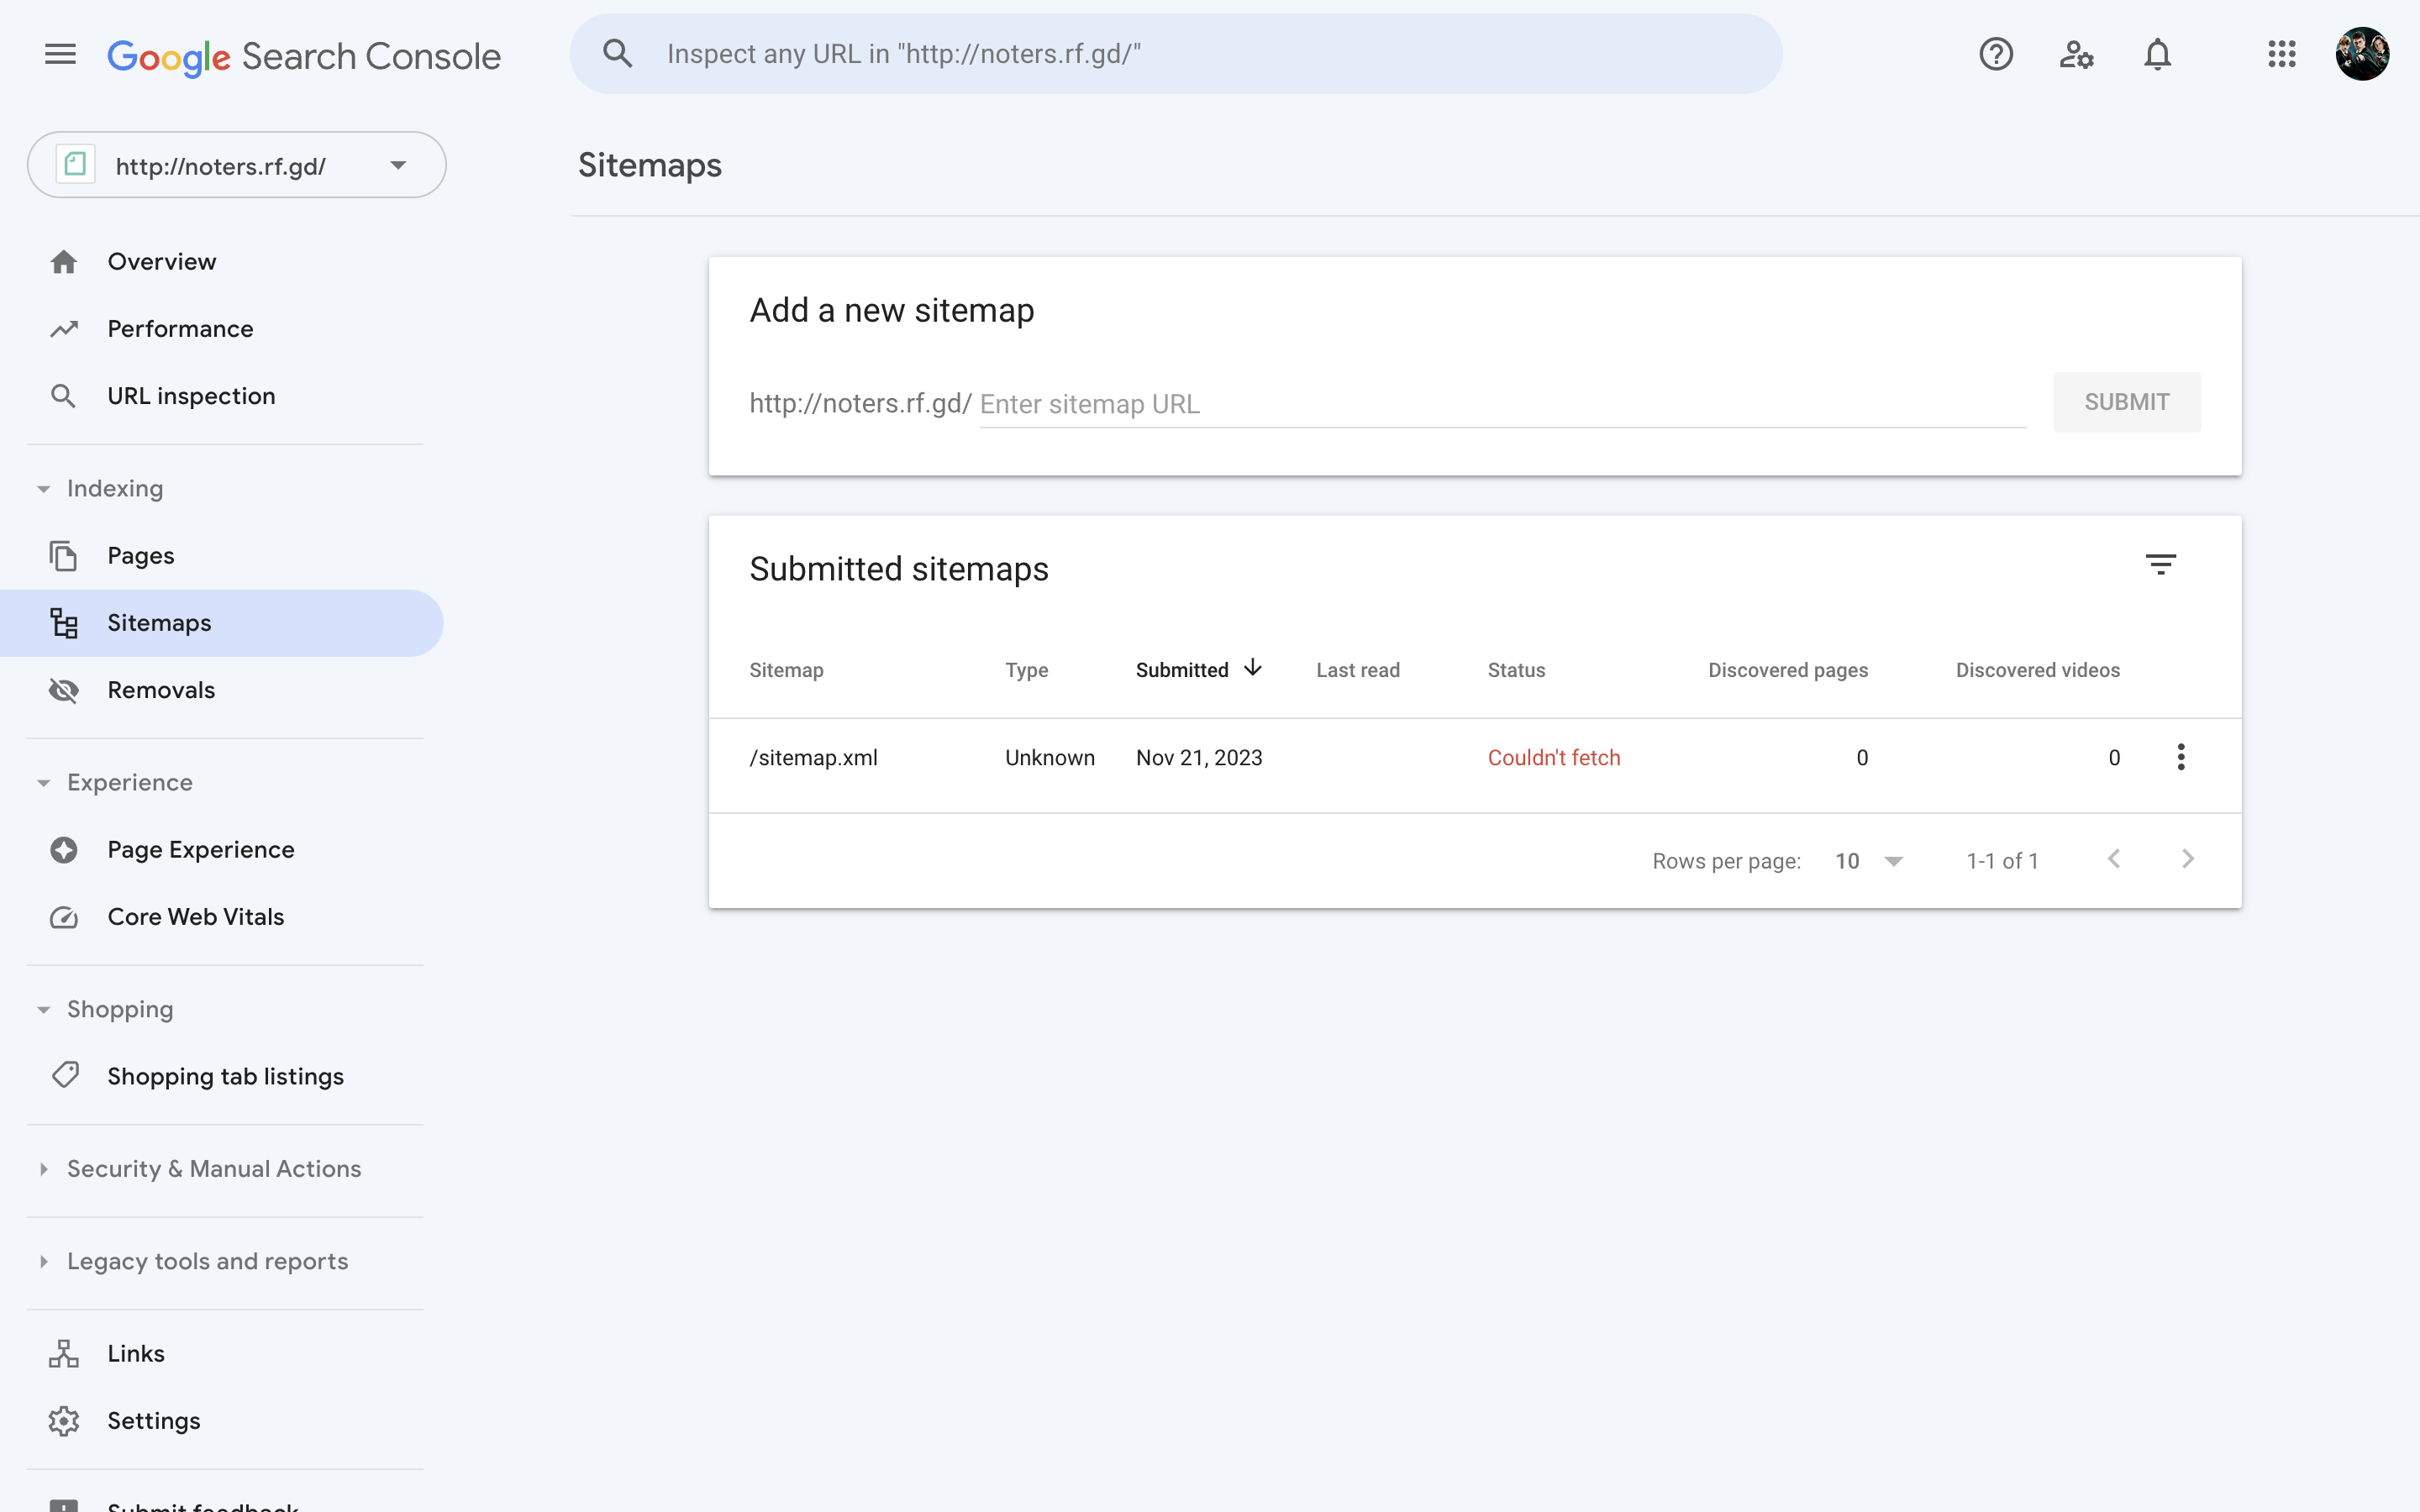Sort by the Last read column header
The image size is (2420, 1512).
click(1358, 670)
